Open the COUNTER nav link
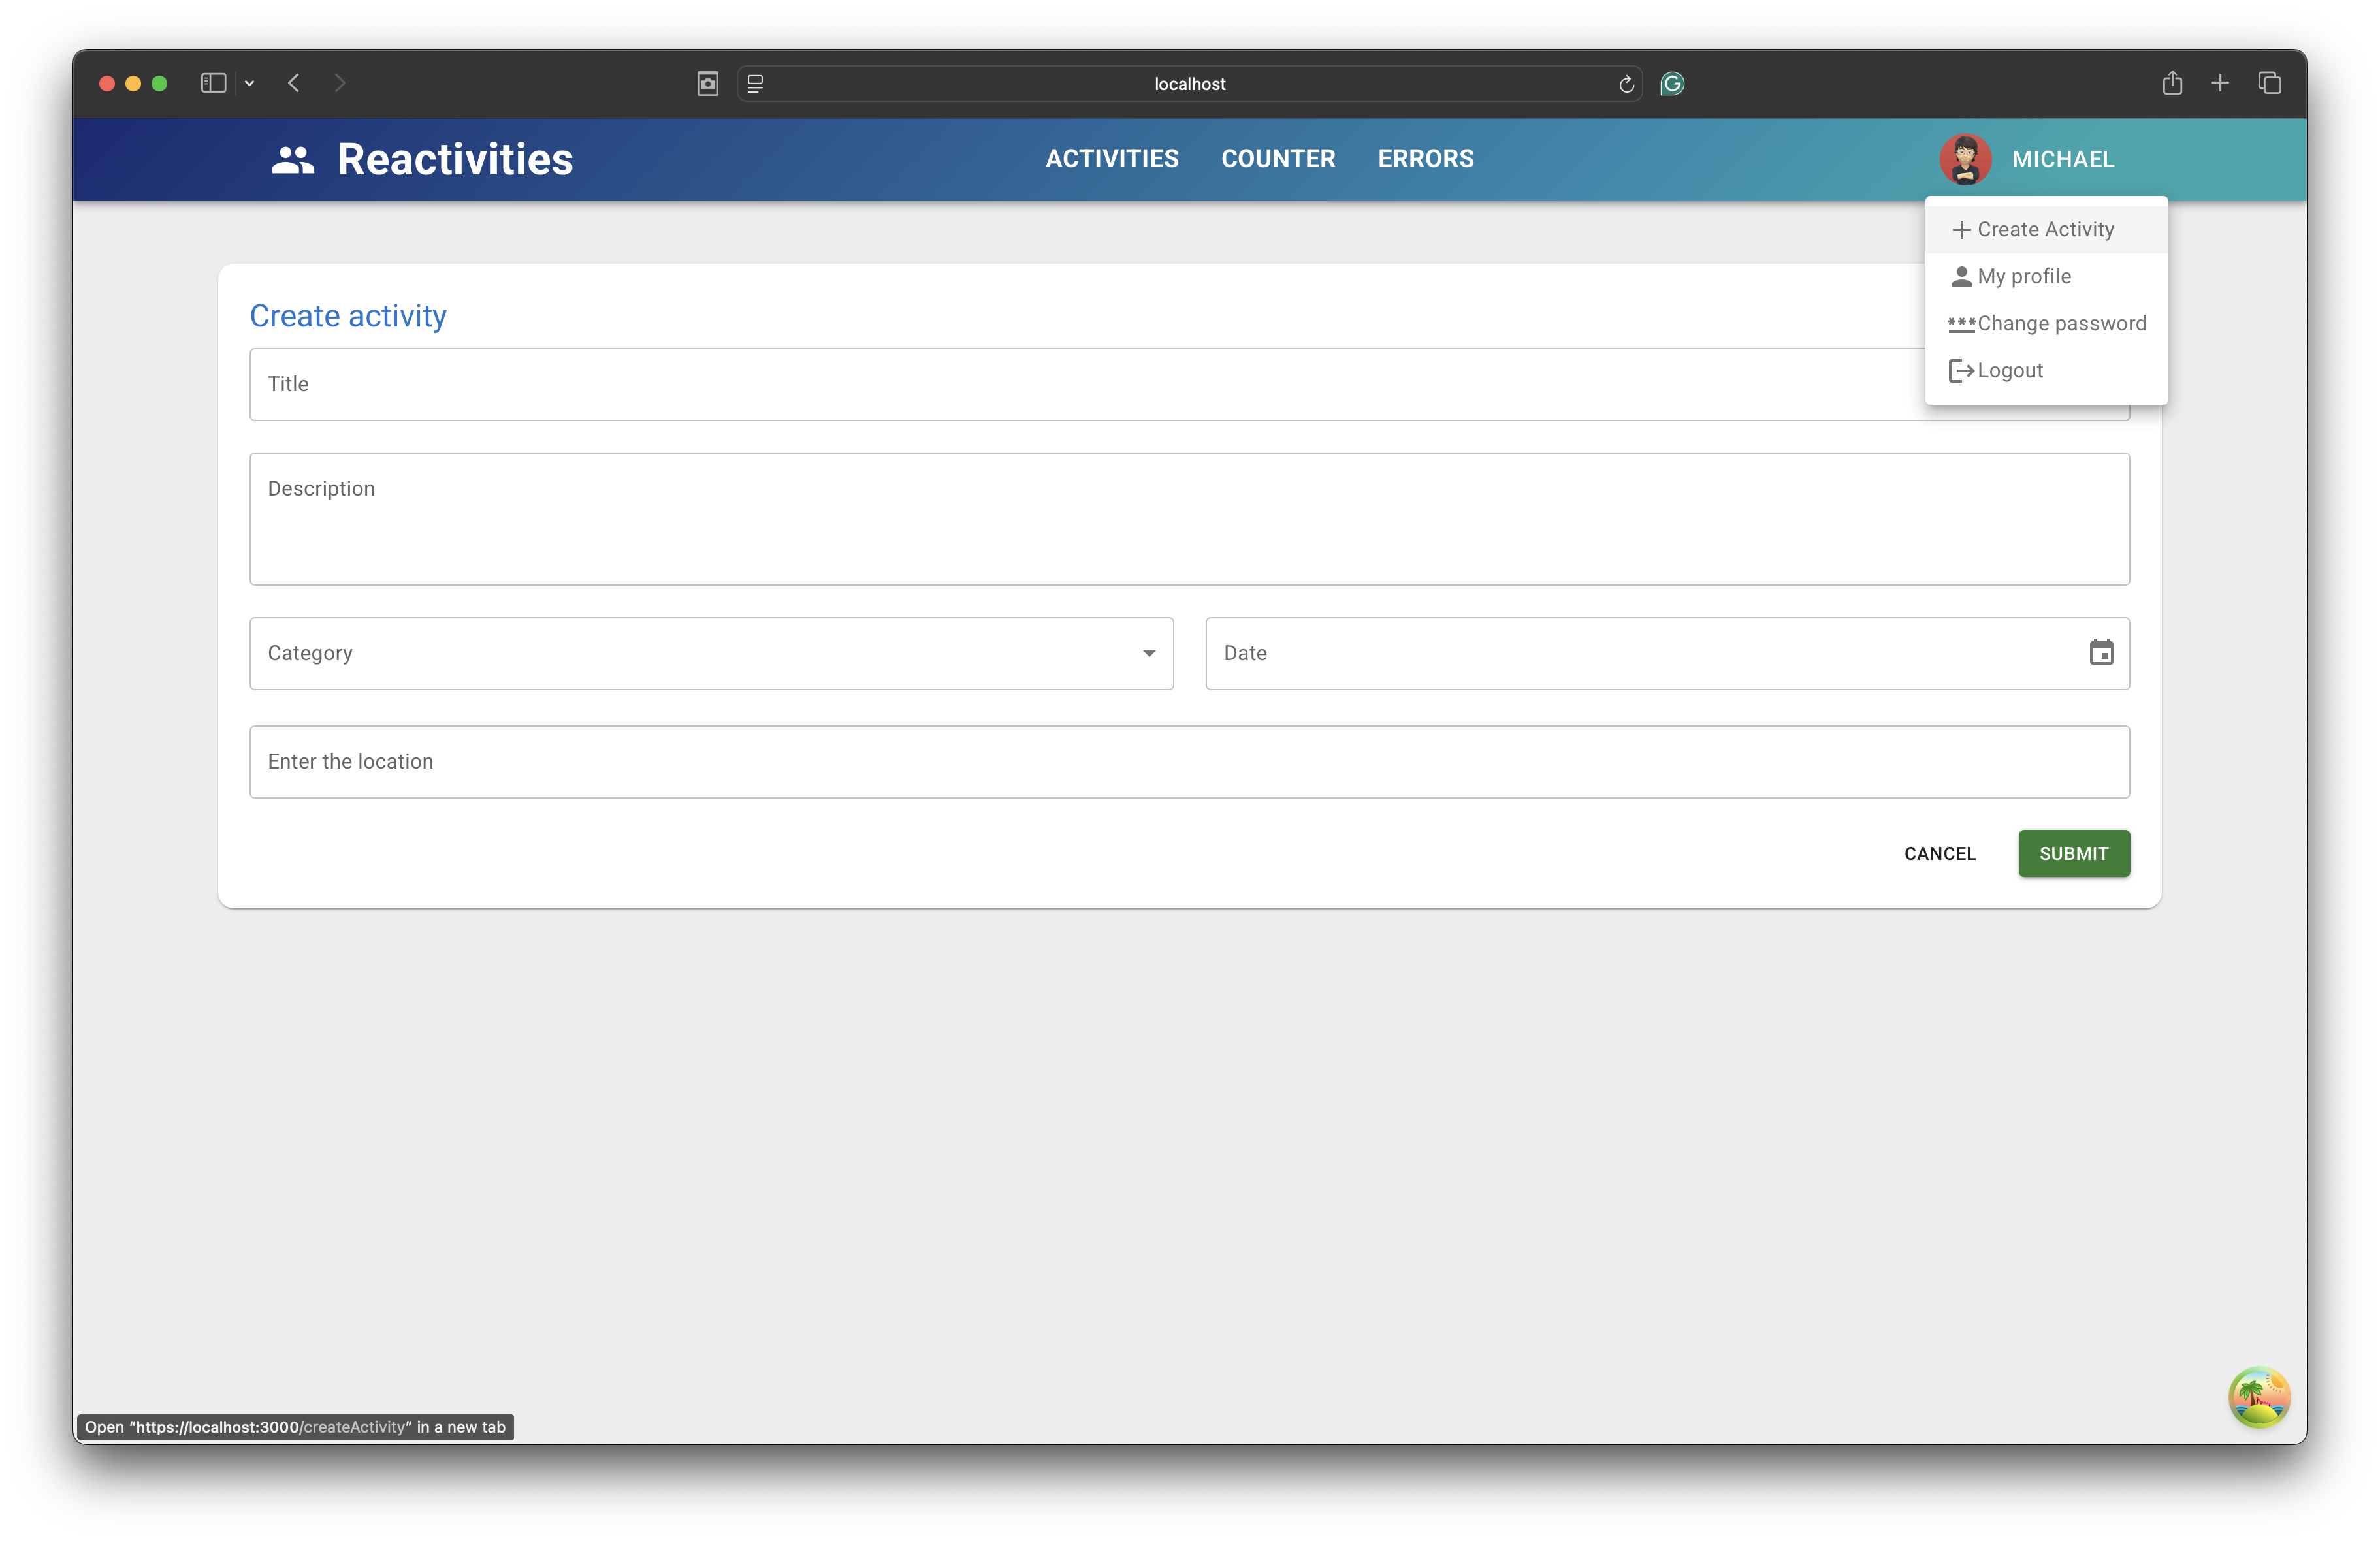The width and height of the screenshot is (2380, 1541). click(x=1278, y=159)
